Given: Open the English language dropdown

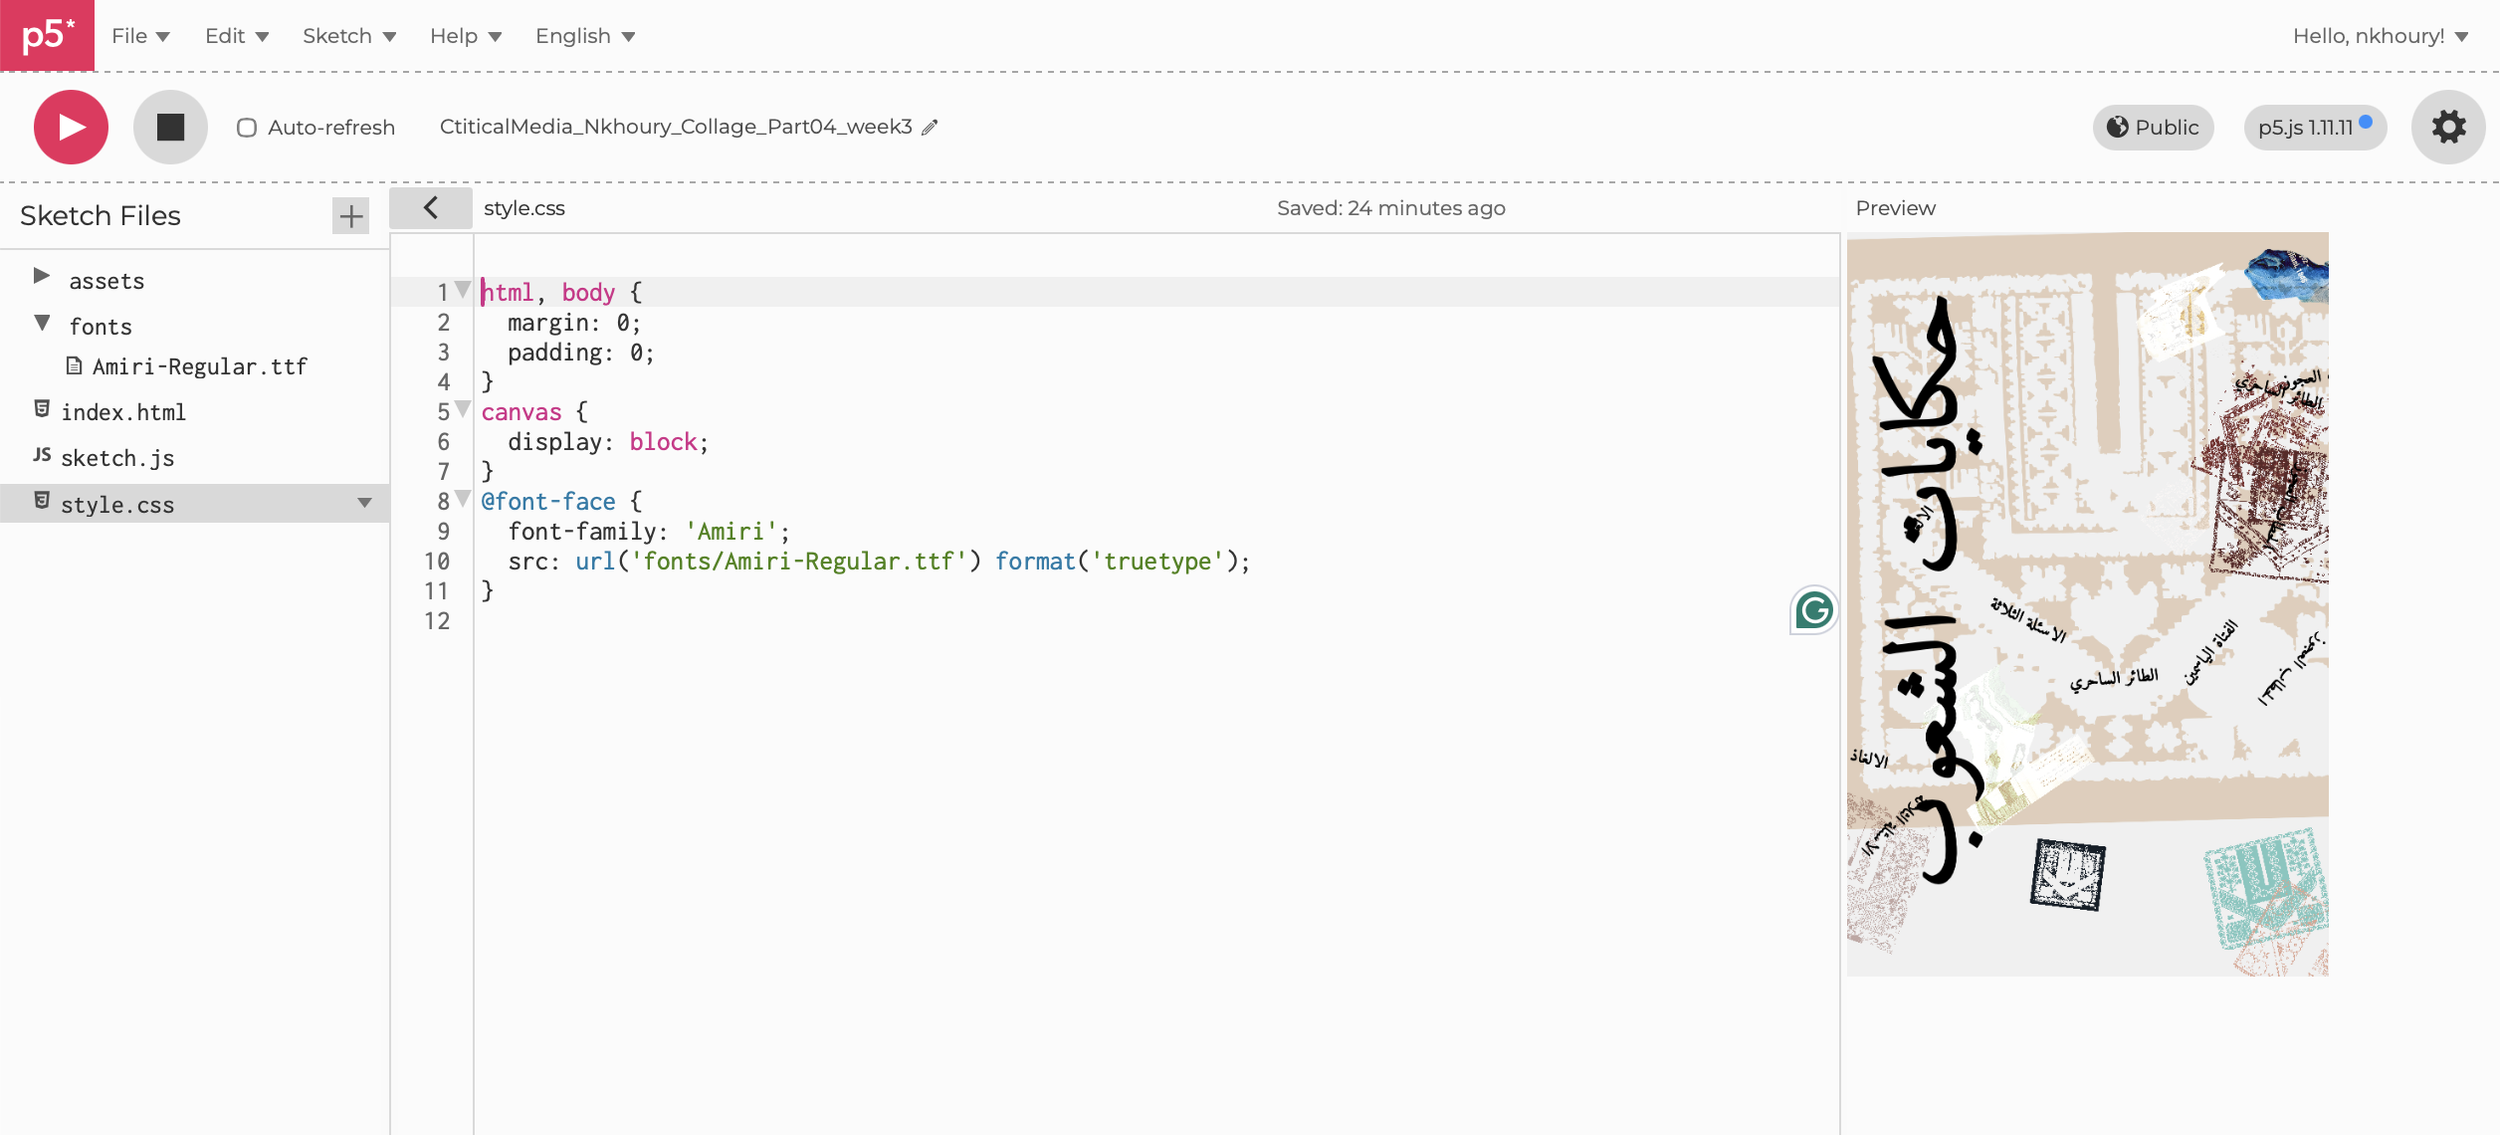Looking at the screenshot, I should click(x=585, y=36).
